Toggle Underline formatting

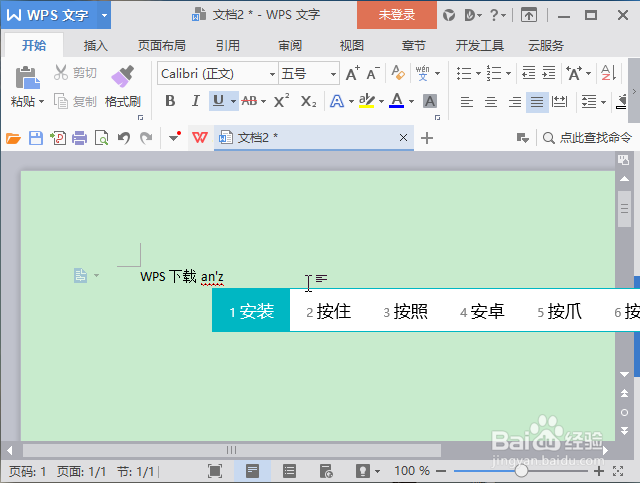point(218,100)
